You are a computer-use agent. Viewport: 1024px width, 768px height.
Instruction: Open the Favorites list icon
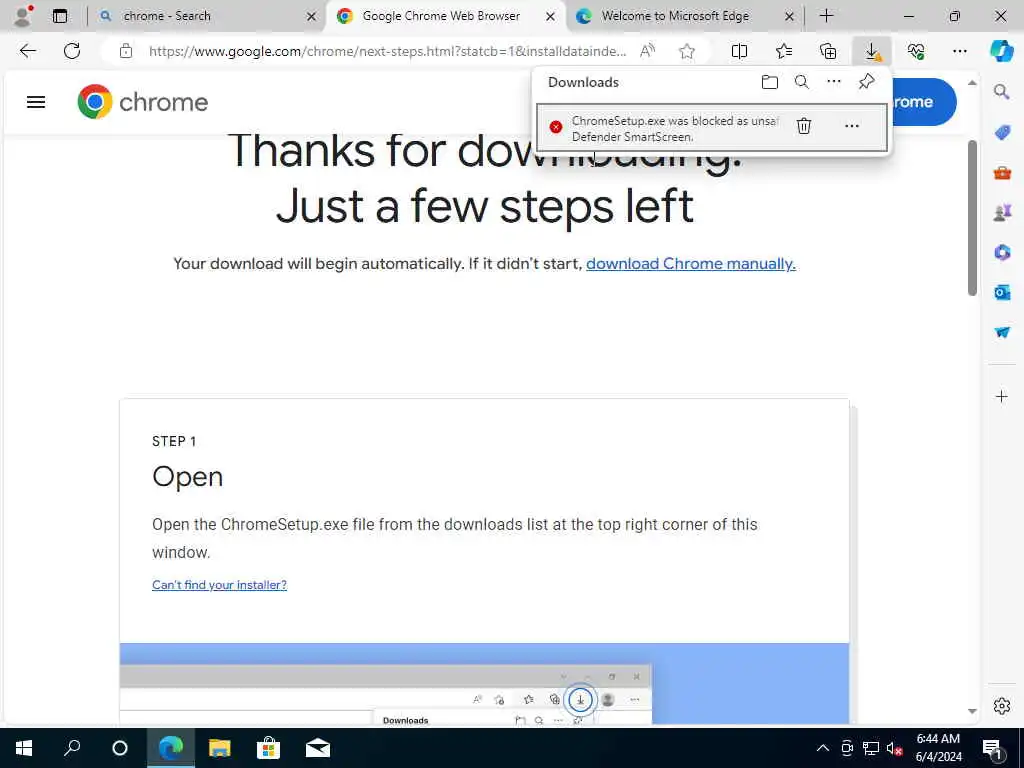click(x=784, y=51)
